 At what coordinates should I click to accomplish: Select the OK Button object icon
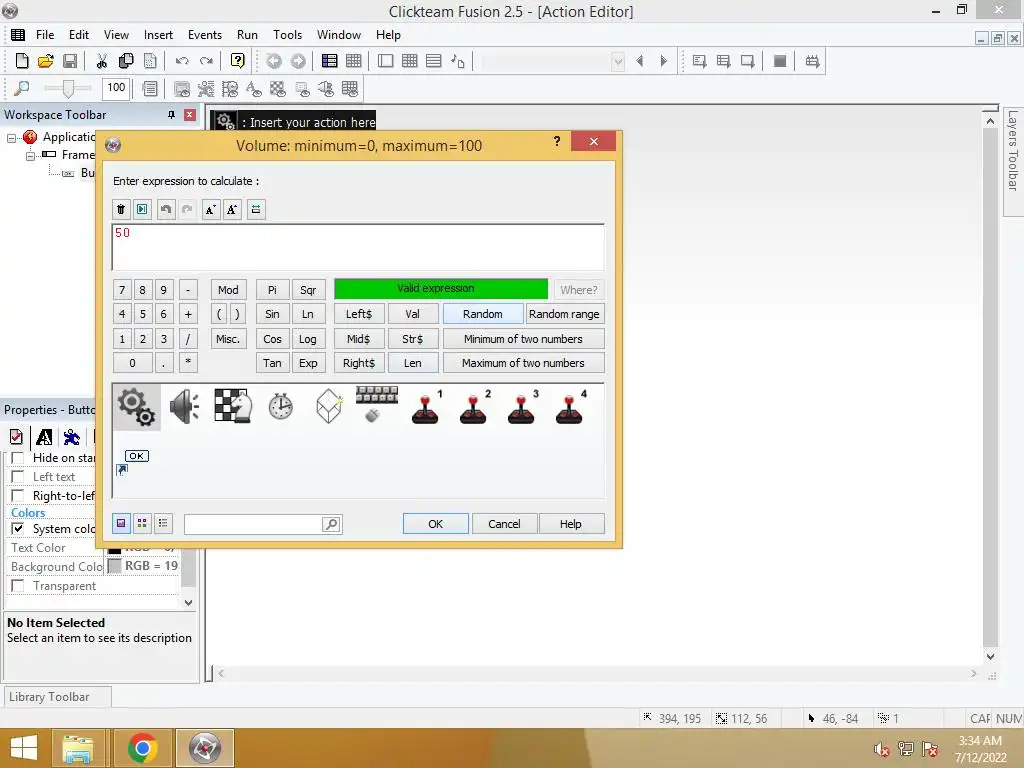136,456
